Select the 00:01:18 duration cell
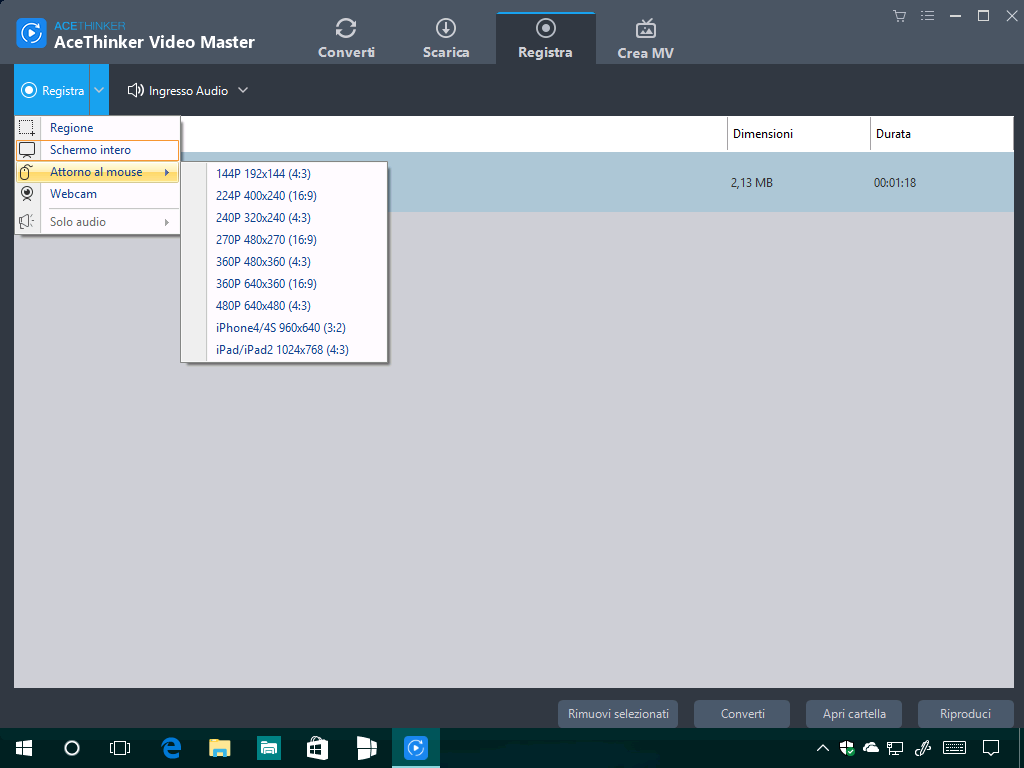This screenshot has height=768, width=1024. 895,183
